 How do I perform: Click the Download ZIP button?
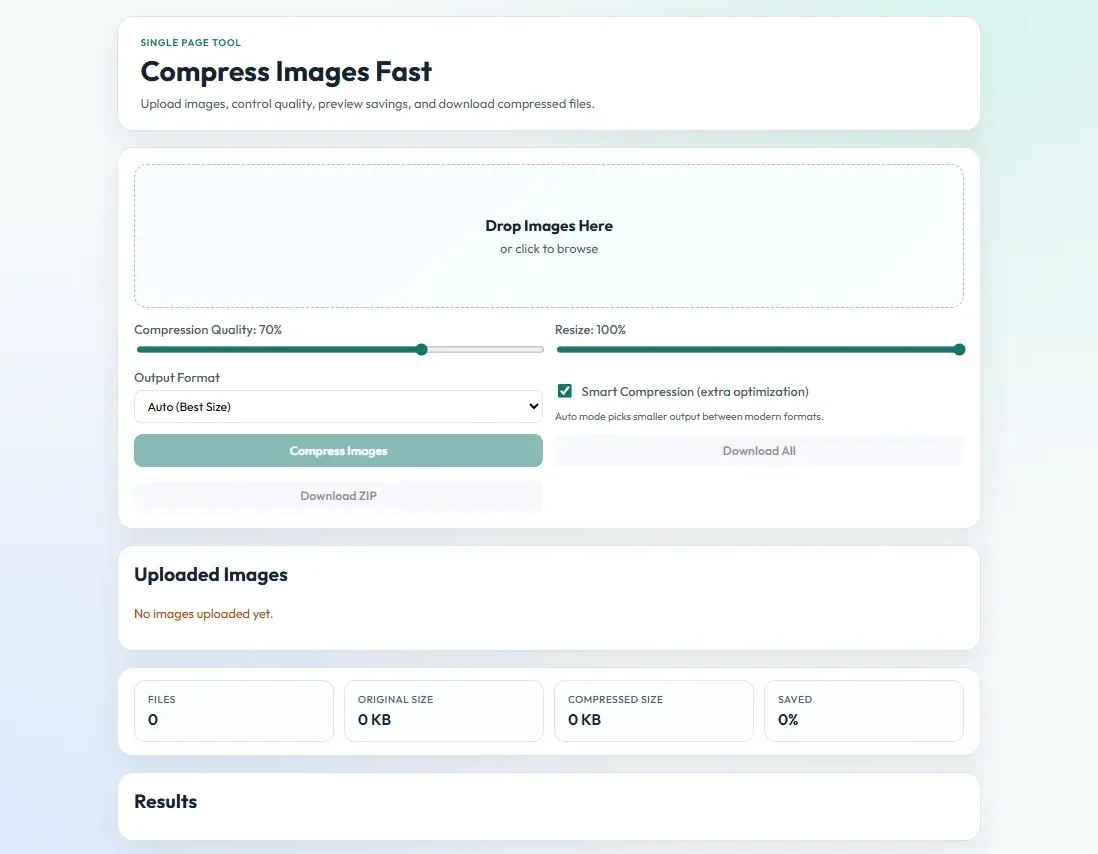click(338, 496)
